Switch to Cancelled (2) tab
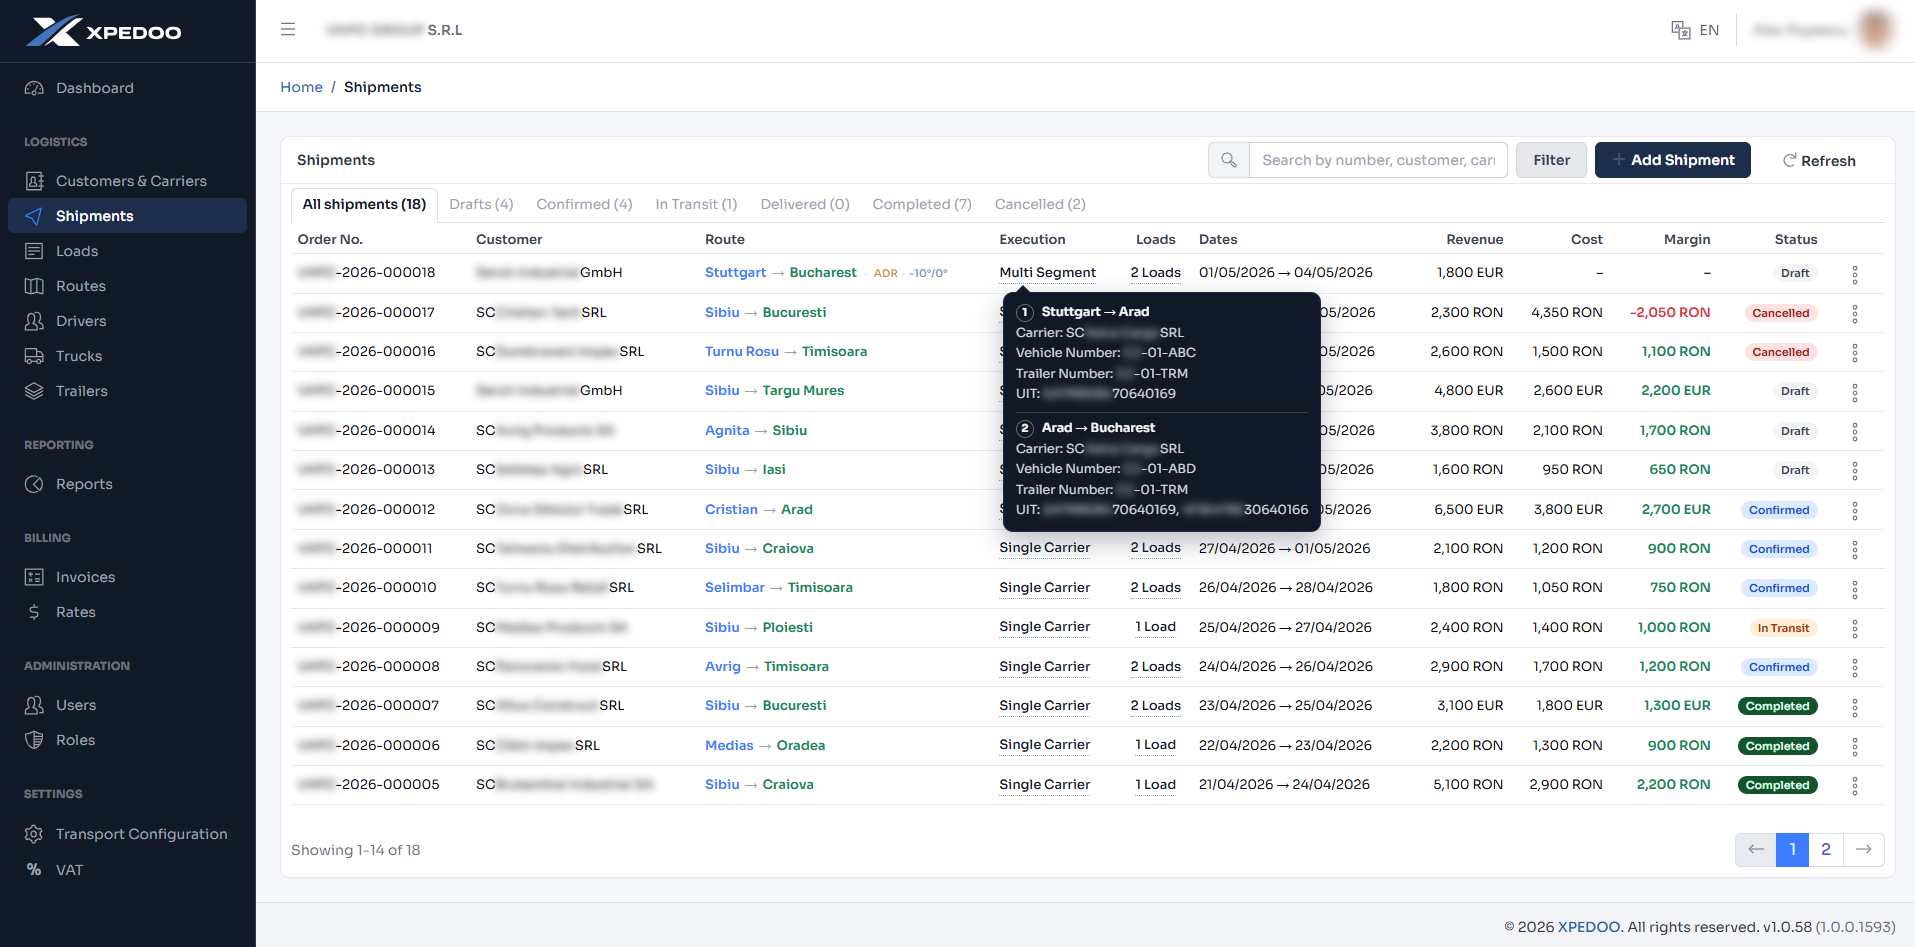 pyautogui.click(x=1040, y=204)
